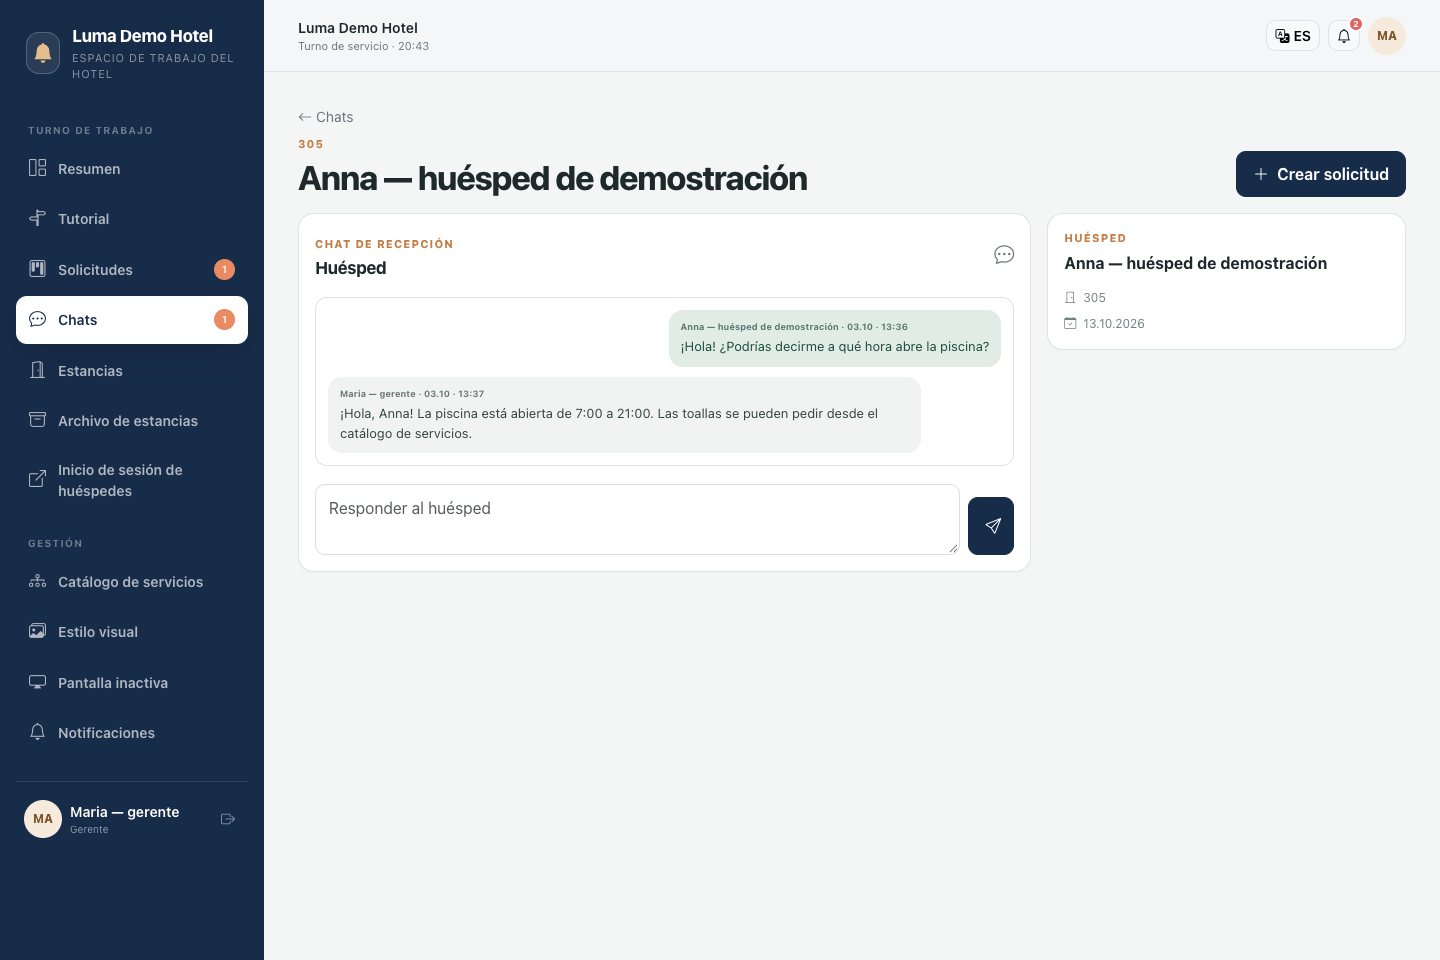Click the hotel bell logo icon
The width and height of the screenshot is (1440, 960).
[43, 53]
